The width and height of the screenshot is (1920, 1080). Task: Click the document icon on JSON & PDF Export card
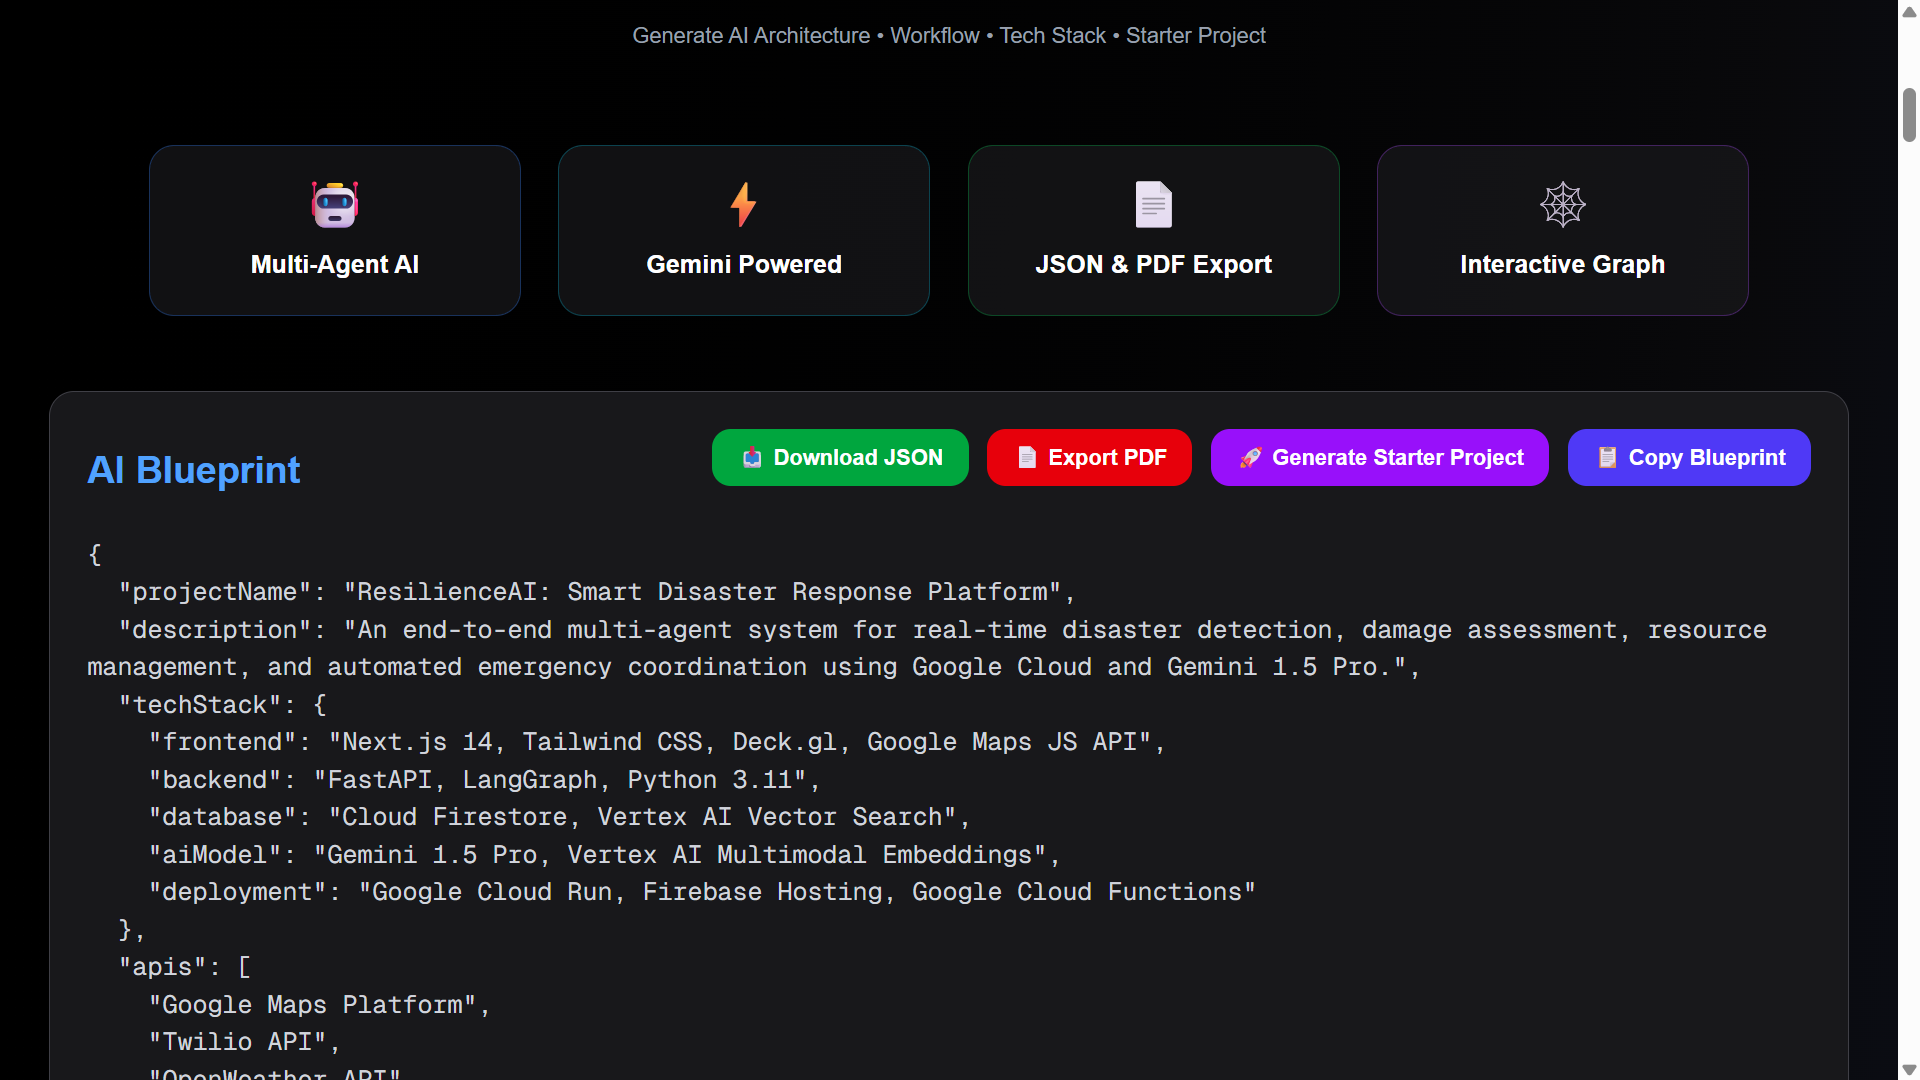[x=1153, y=205]
